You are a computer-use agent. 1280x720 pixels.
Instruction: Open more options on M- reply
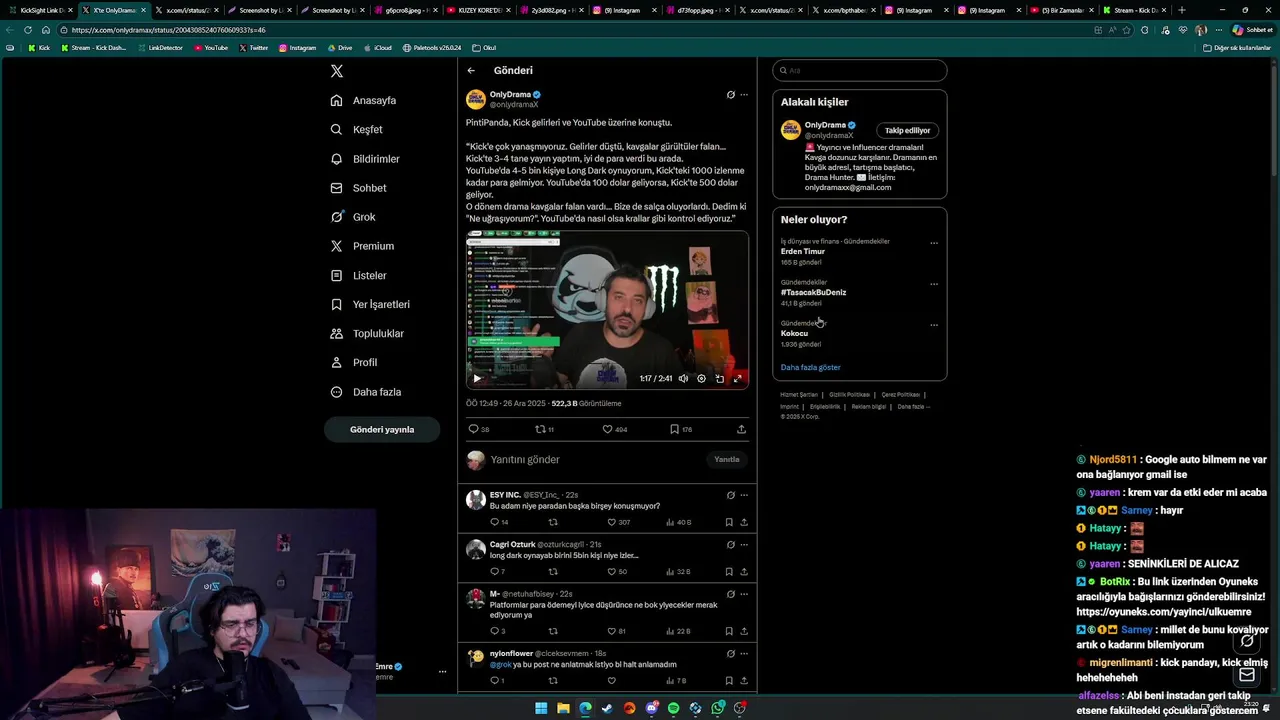tap(744, 594)
